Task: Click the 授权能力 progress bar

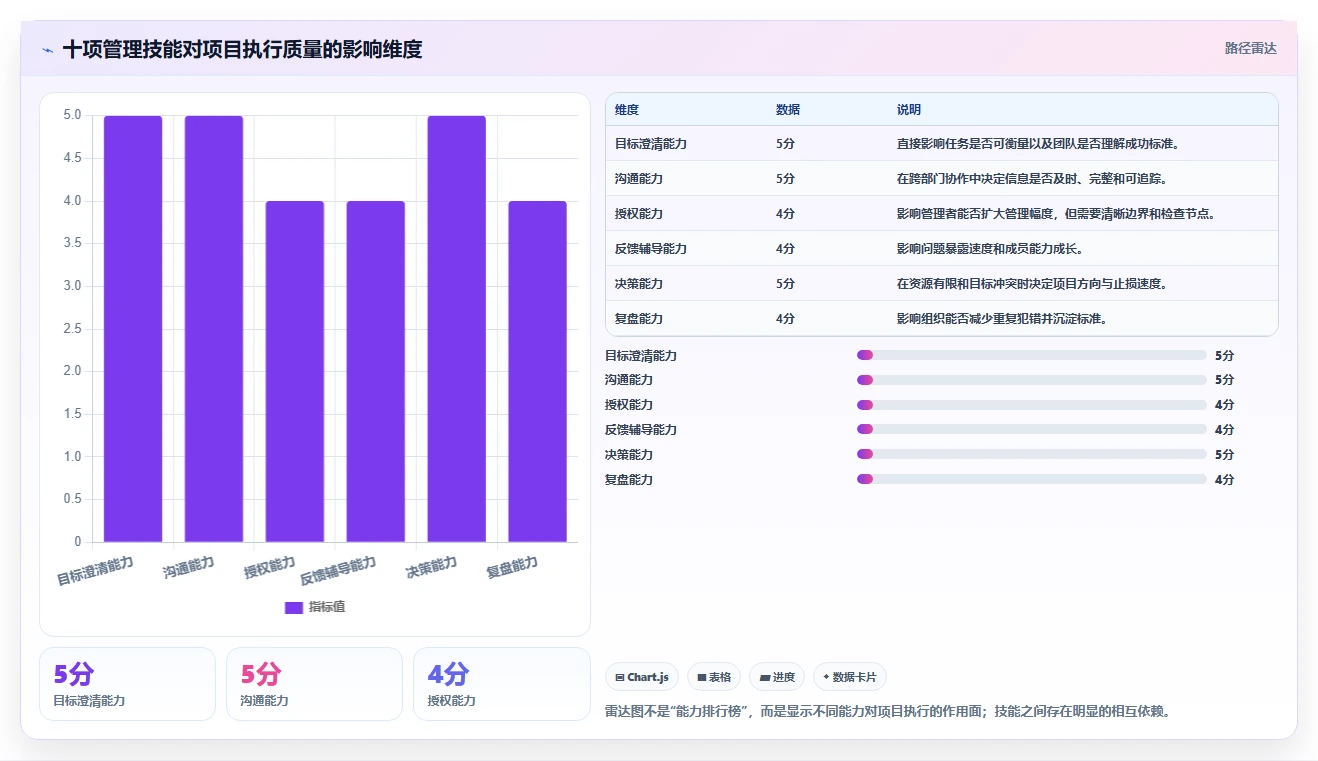Action: pos(1032,405)
